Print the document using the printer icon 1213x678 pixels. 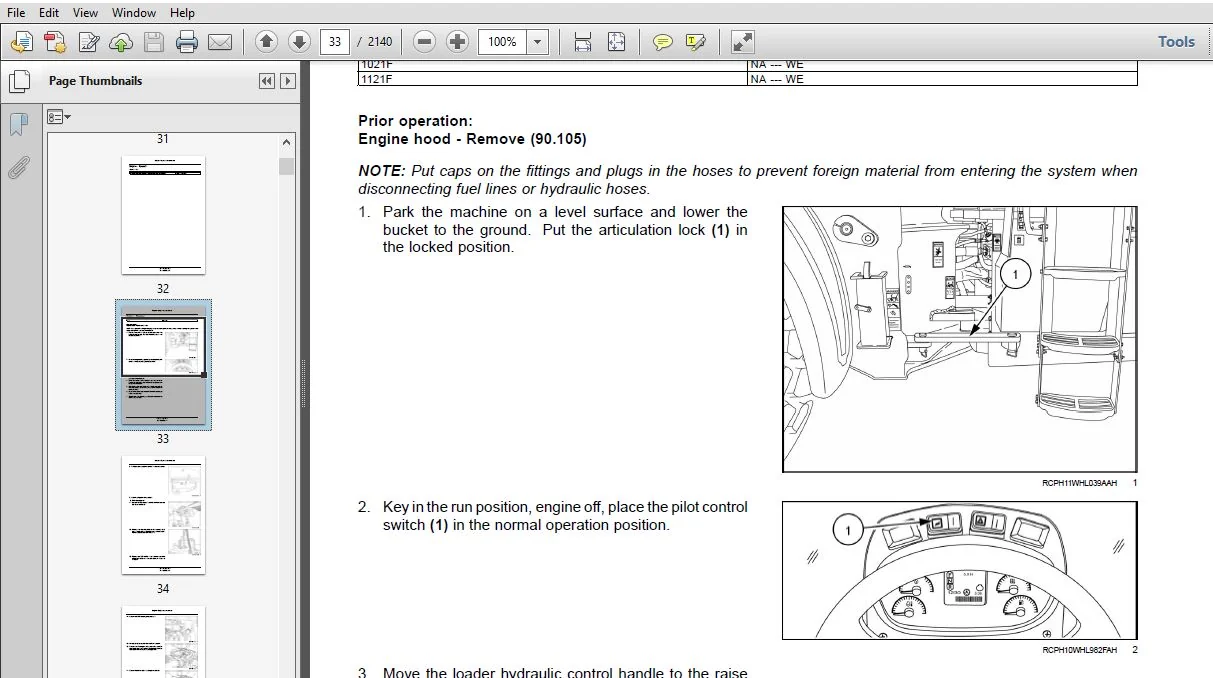187,42
